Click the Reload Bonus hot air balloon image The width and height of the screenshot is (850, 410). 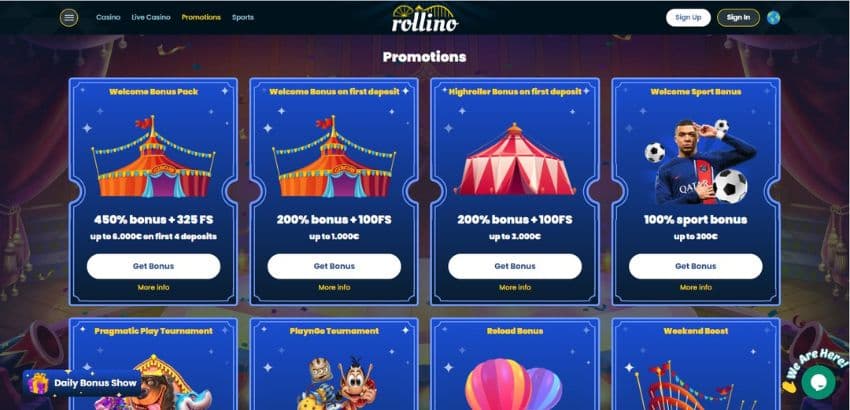pyautogui.click(x=513, y=384)
